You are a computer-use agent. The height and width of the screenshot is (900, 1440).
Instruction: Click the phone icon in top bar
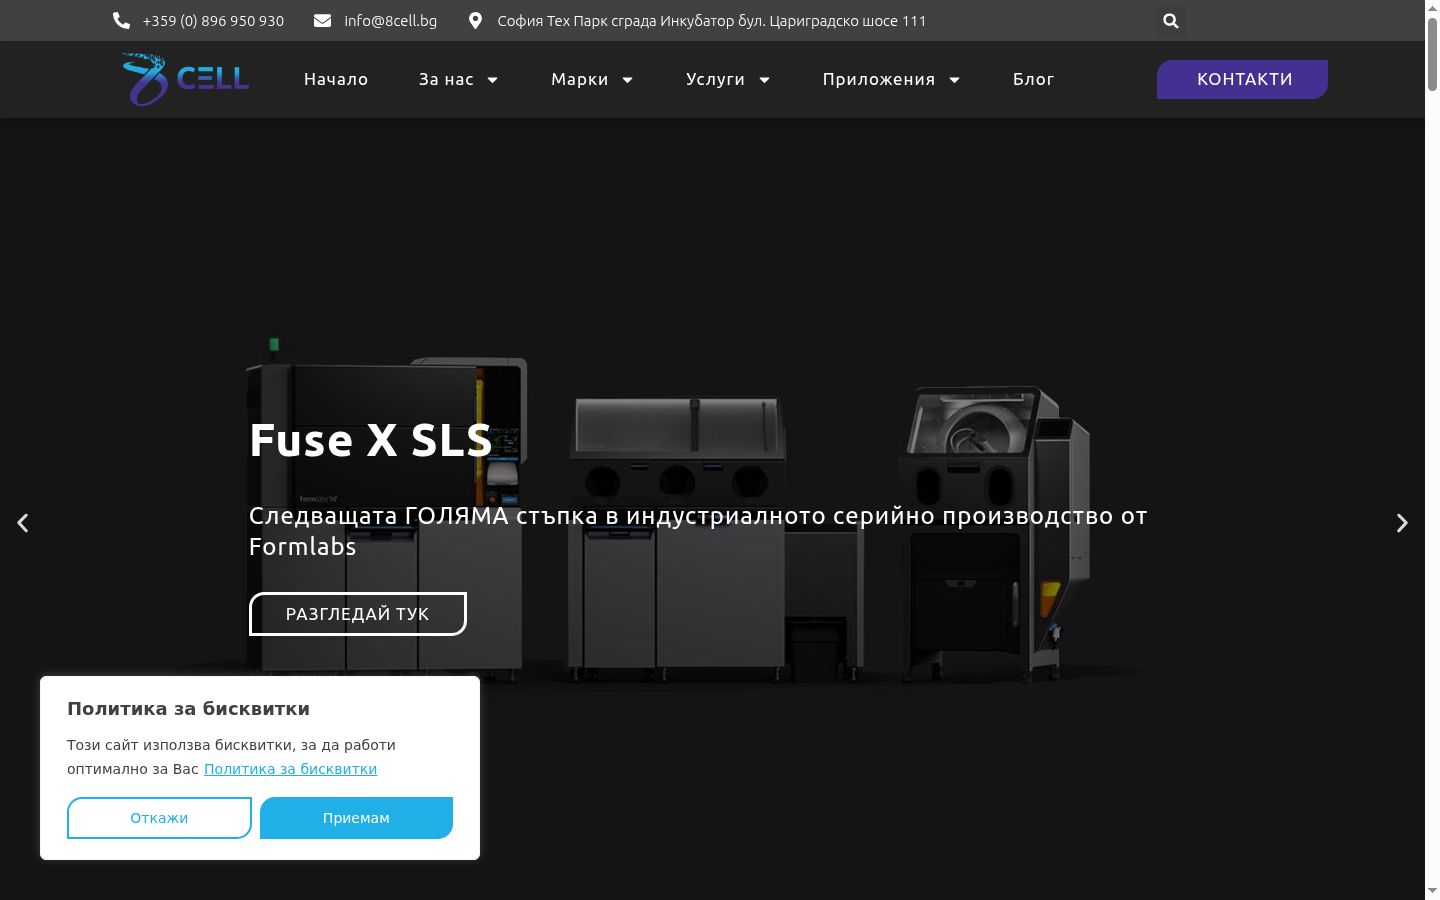[122, 20]
